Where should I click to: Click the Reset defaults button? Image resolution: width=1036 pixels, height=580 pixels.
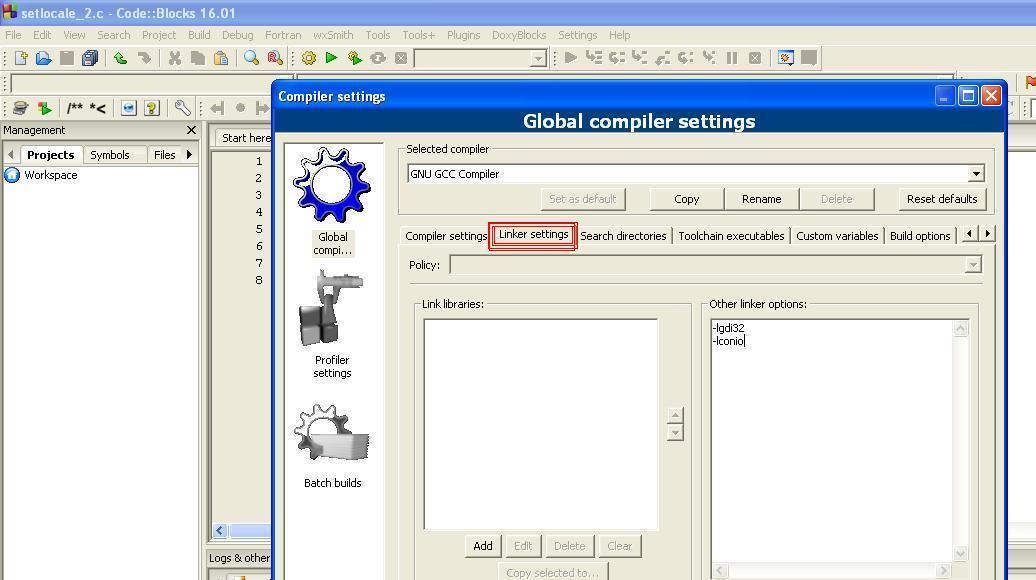(x=942, y=199)
